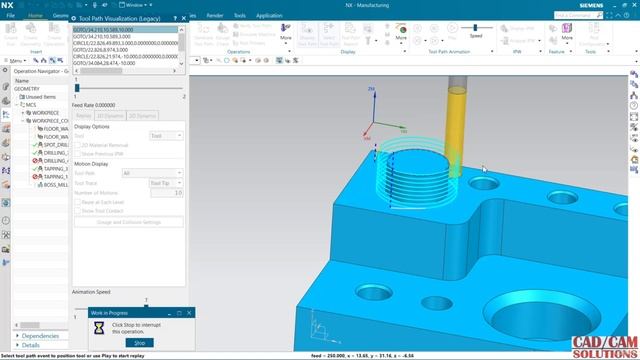Move the tool path position slider
Screen dimensions: 640x360
77,88
